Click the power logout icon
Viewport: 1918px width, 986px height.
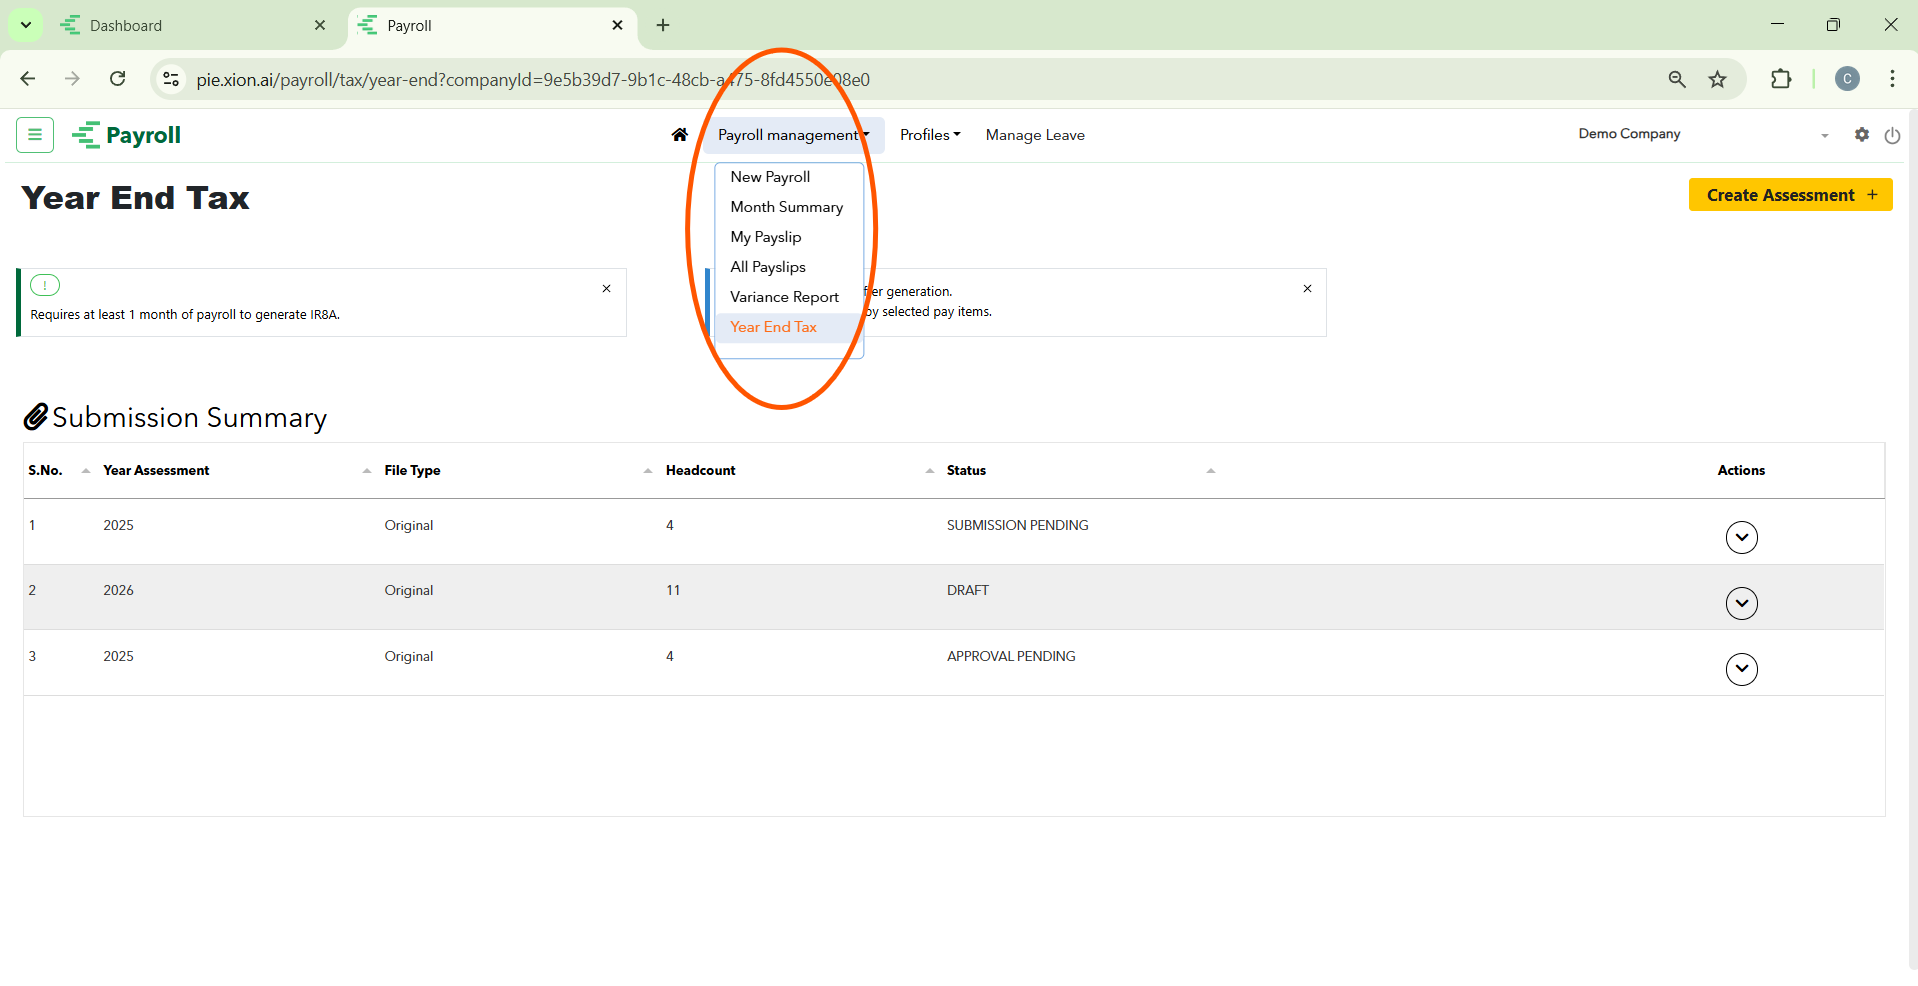[x=1892, y=136]
